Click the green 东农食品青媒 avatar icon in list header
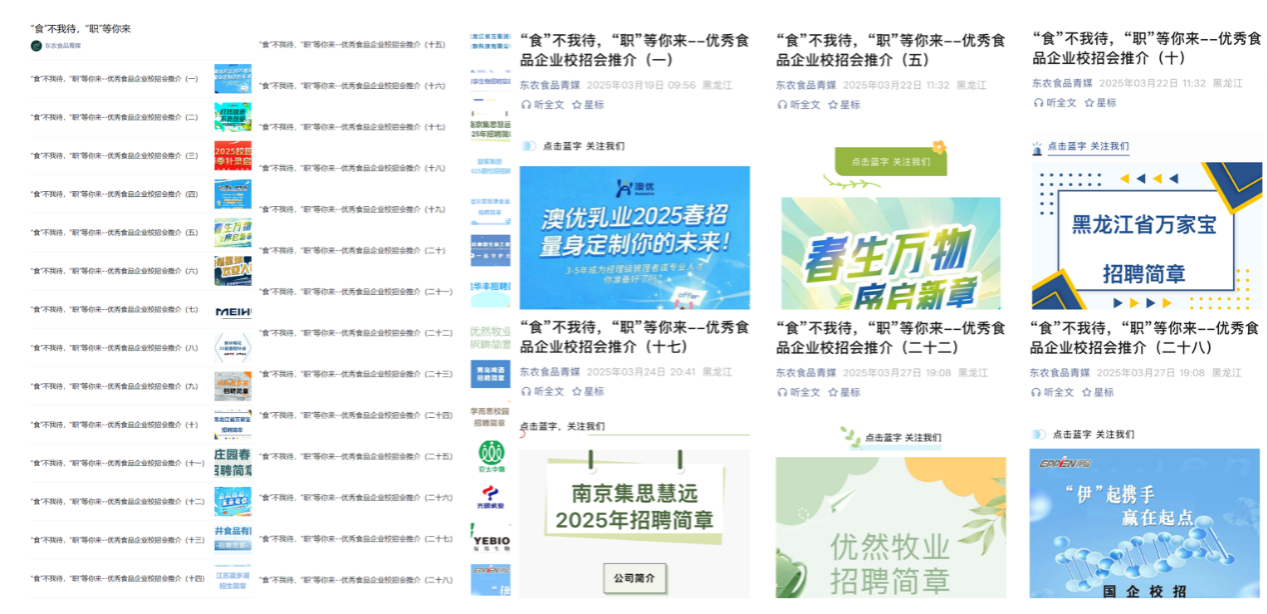 (36, 46)
